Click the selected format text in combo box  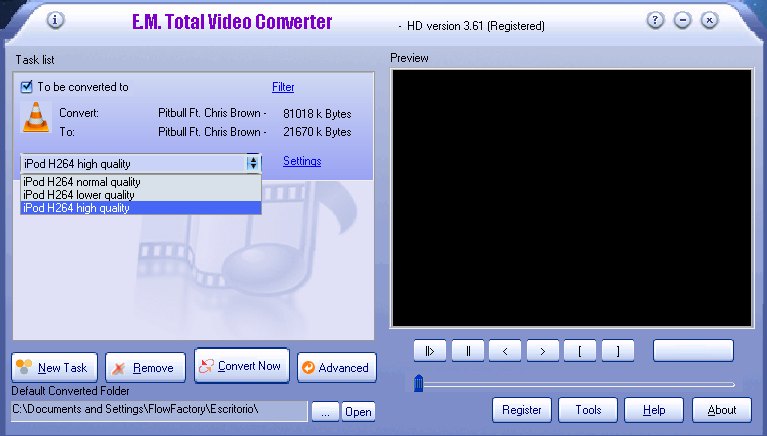pos(77,164)
